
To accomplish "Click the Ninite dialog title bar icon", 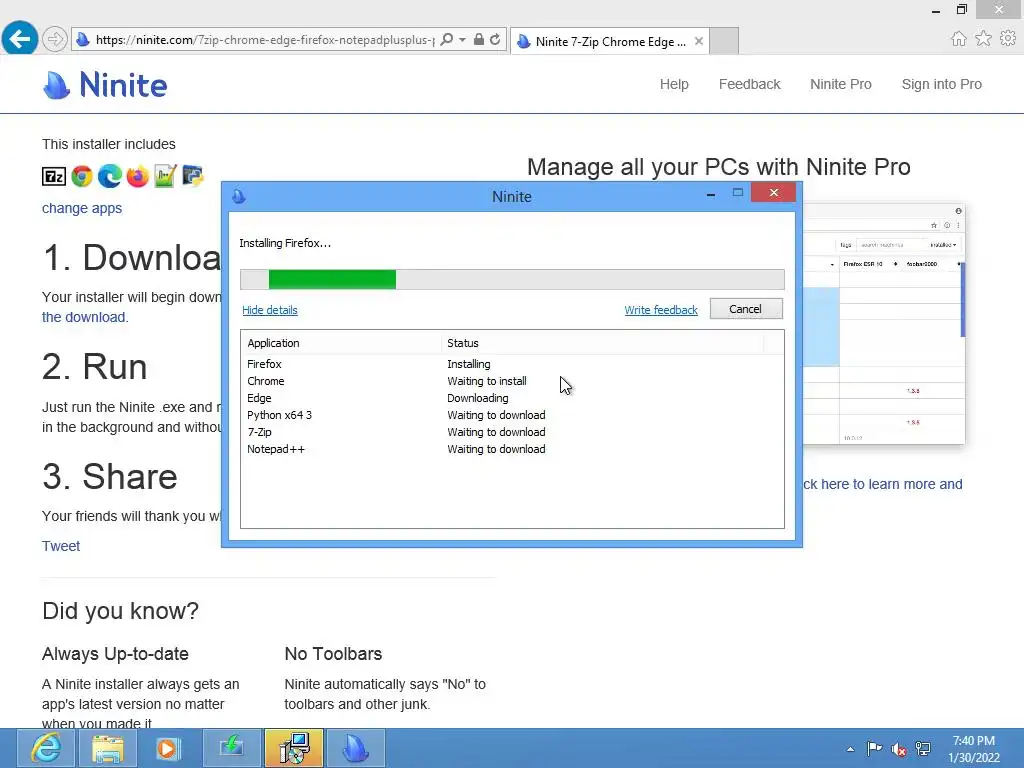I will coord(239,197).
